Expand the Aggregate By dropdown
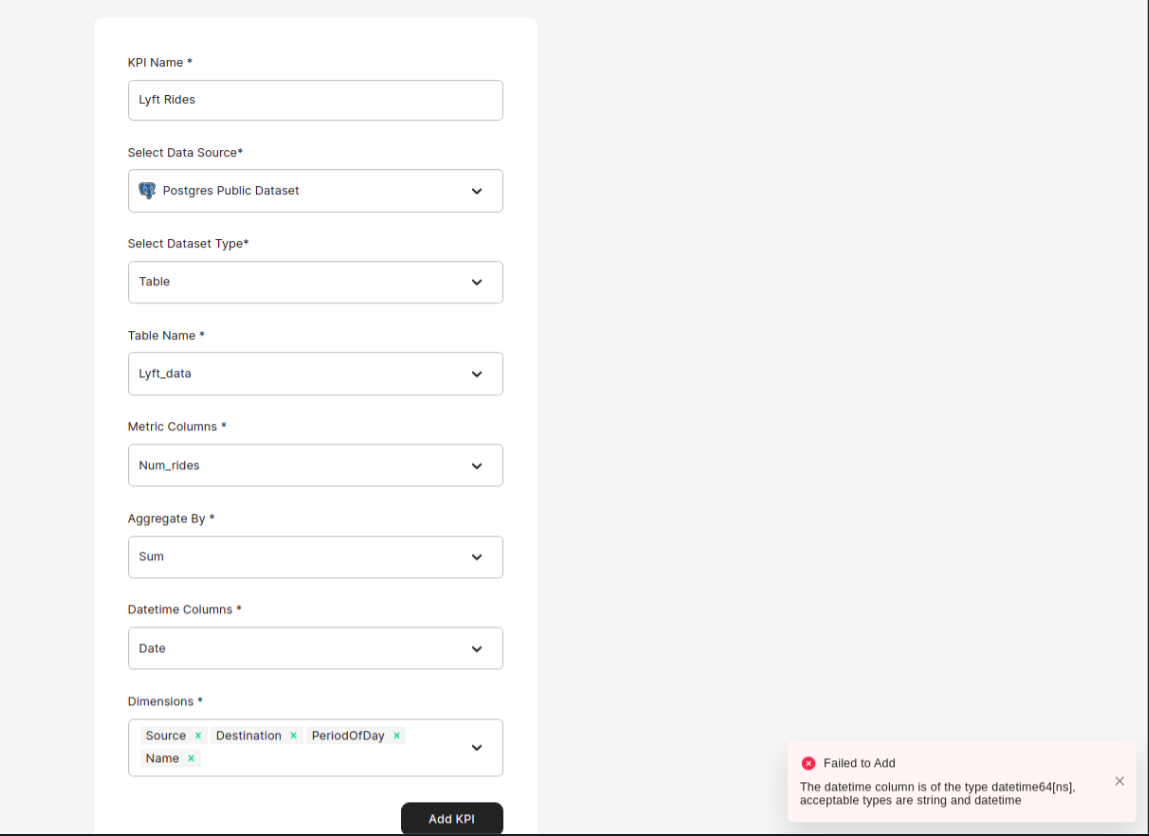The width and height of the screenshot is (1149, 836). (x=315, y=557)
